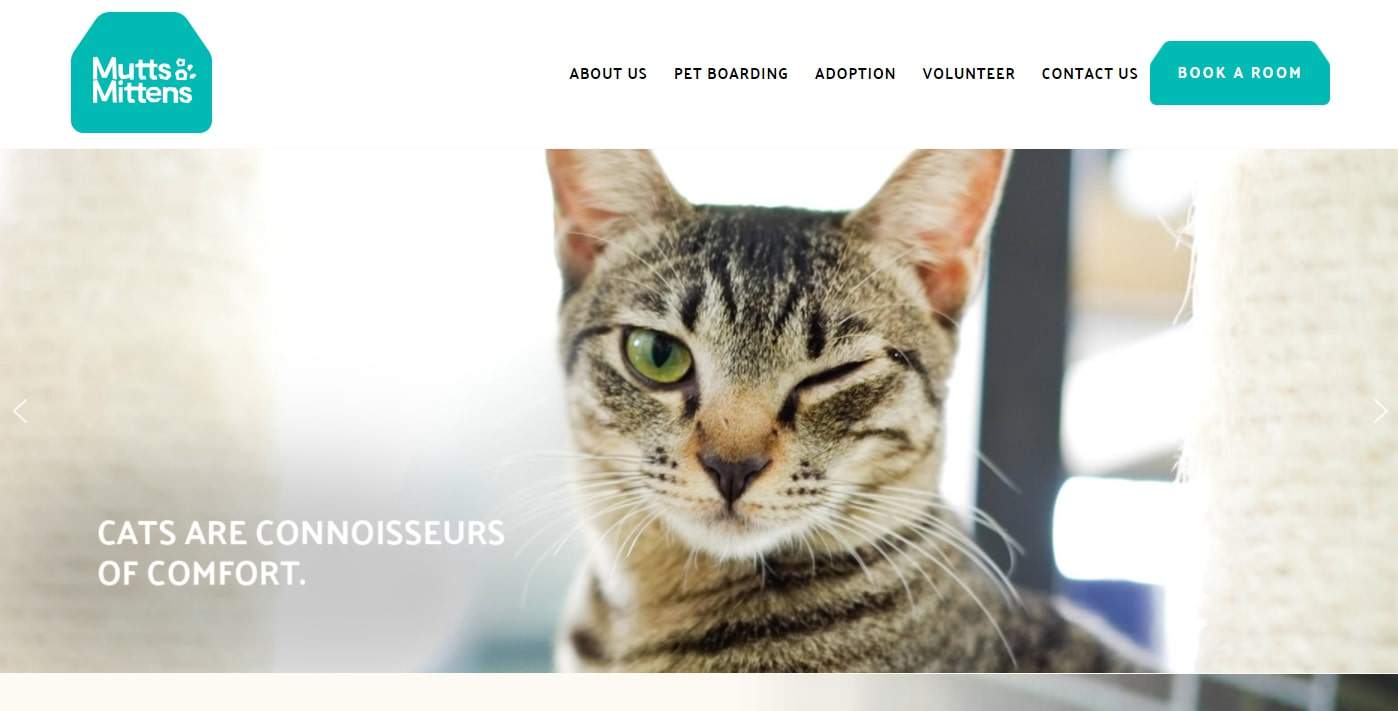
Task: Click the cat's open green eye
Action: [657, 355]
